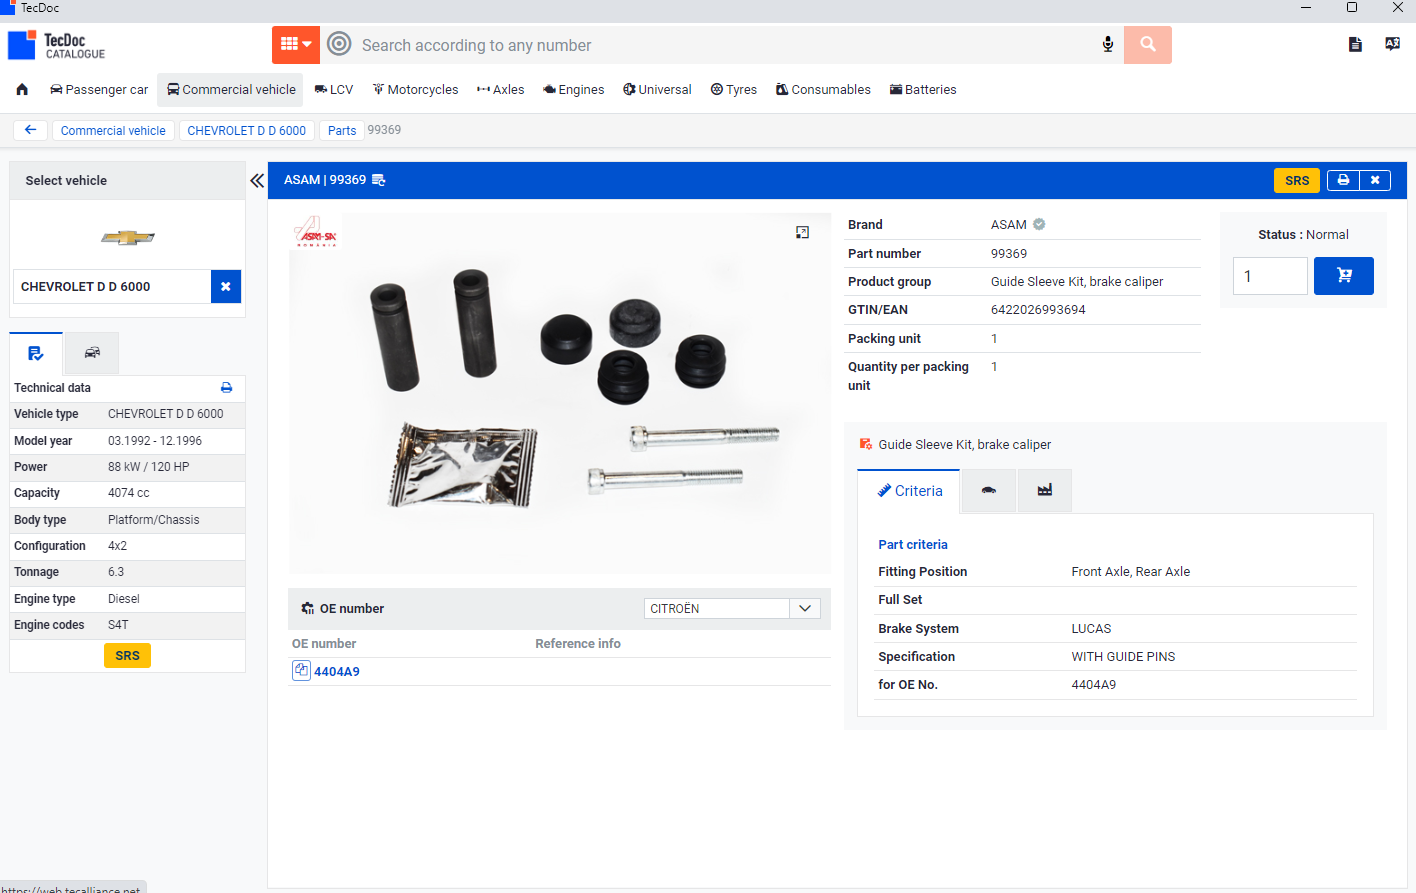The height and width of the screenshot is (893, 1416).
Task: Go to the home icon
Action: point(22,89)
